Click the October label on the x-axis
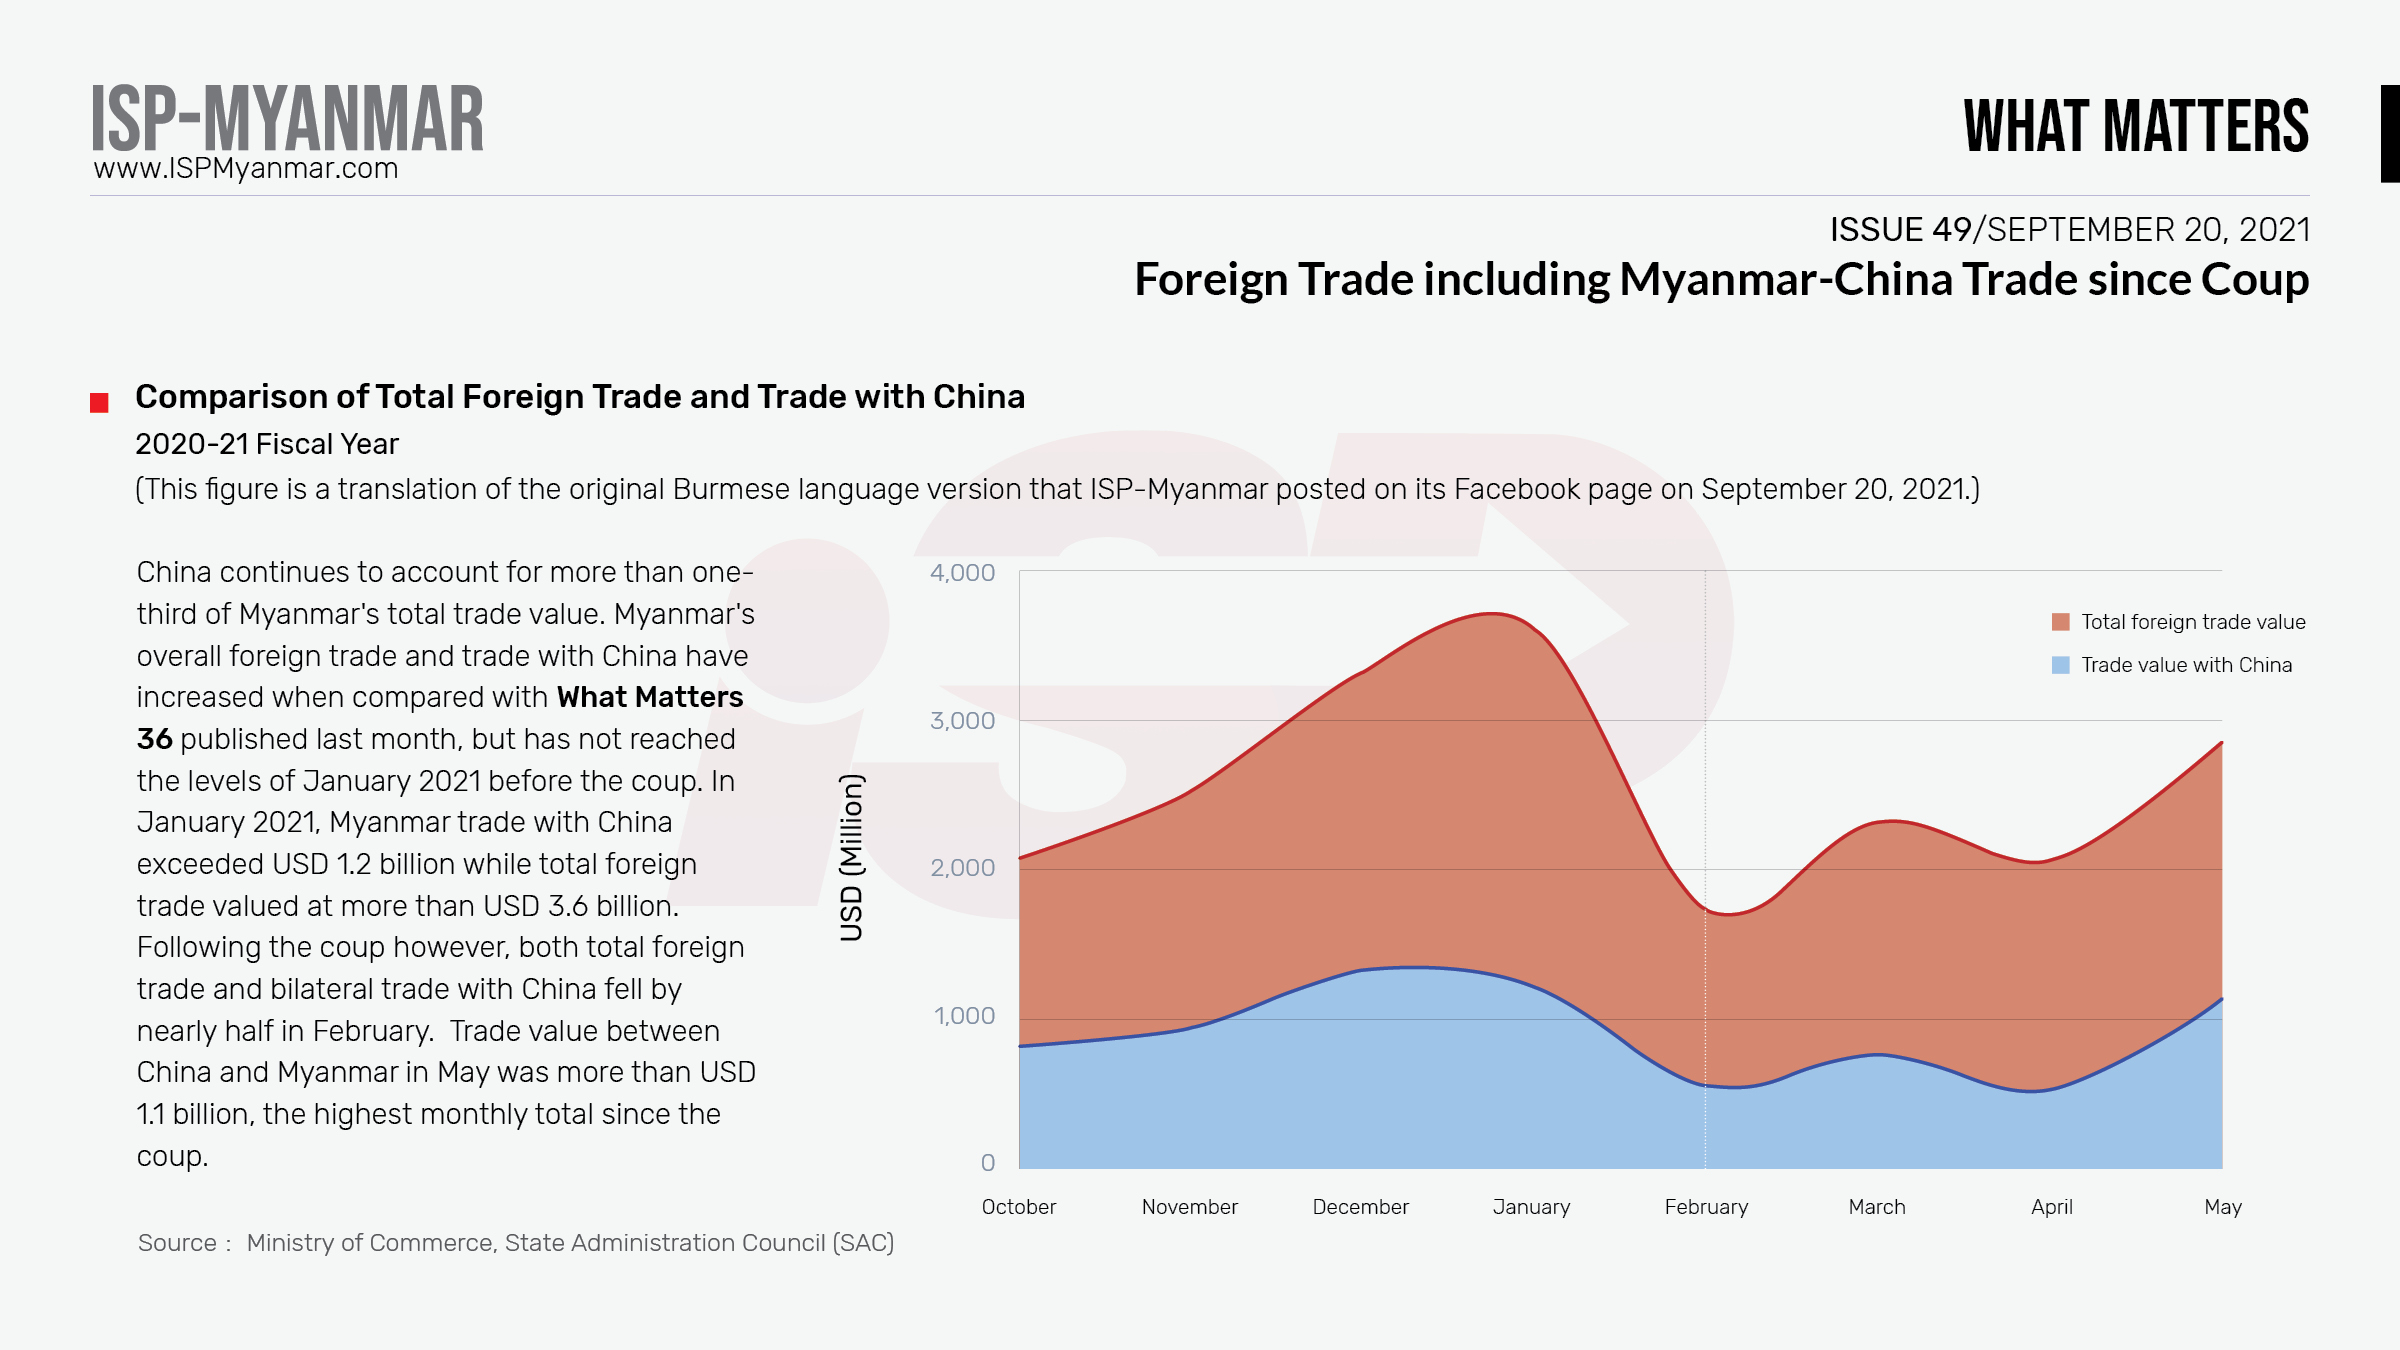 (x=1018, y=1207)
